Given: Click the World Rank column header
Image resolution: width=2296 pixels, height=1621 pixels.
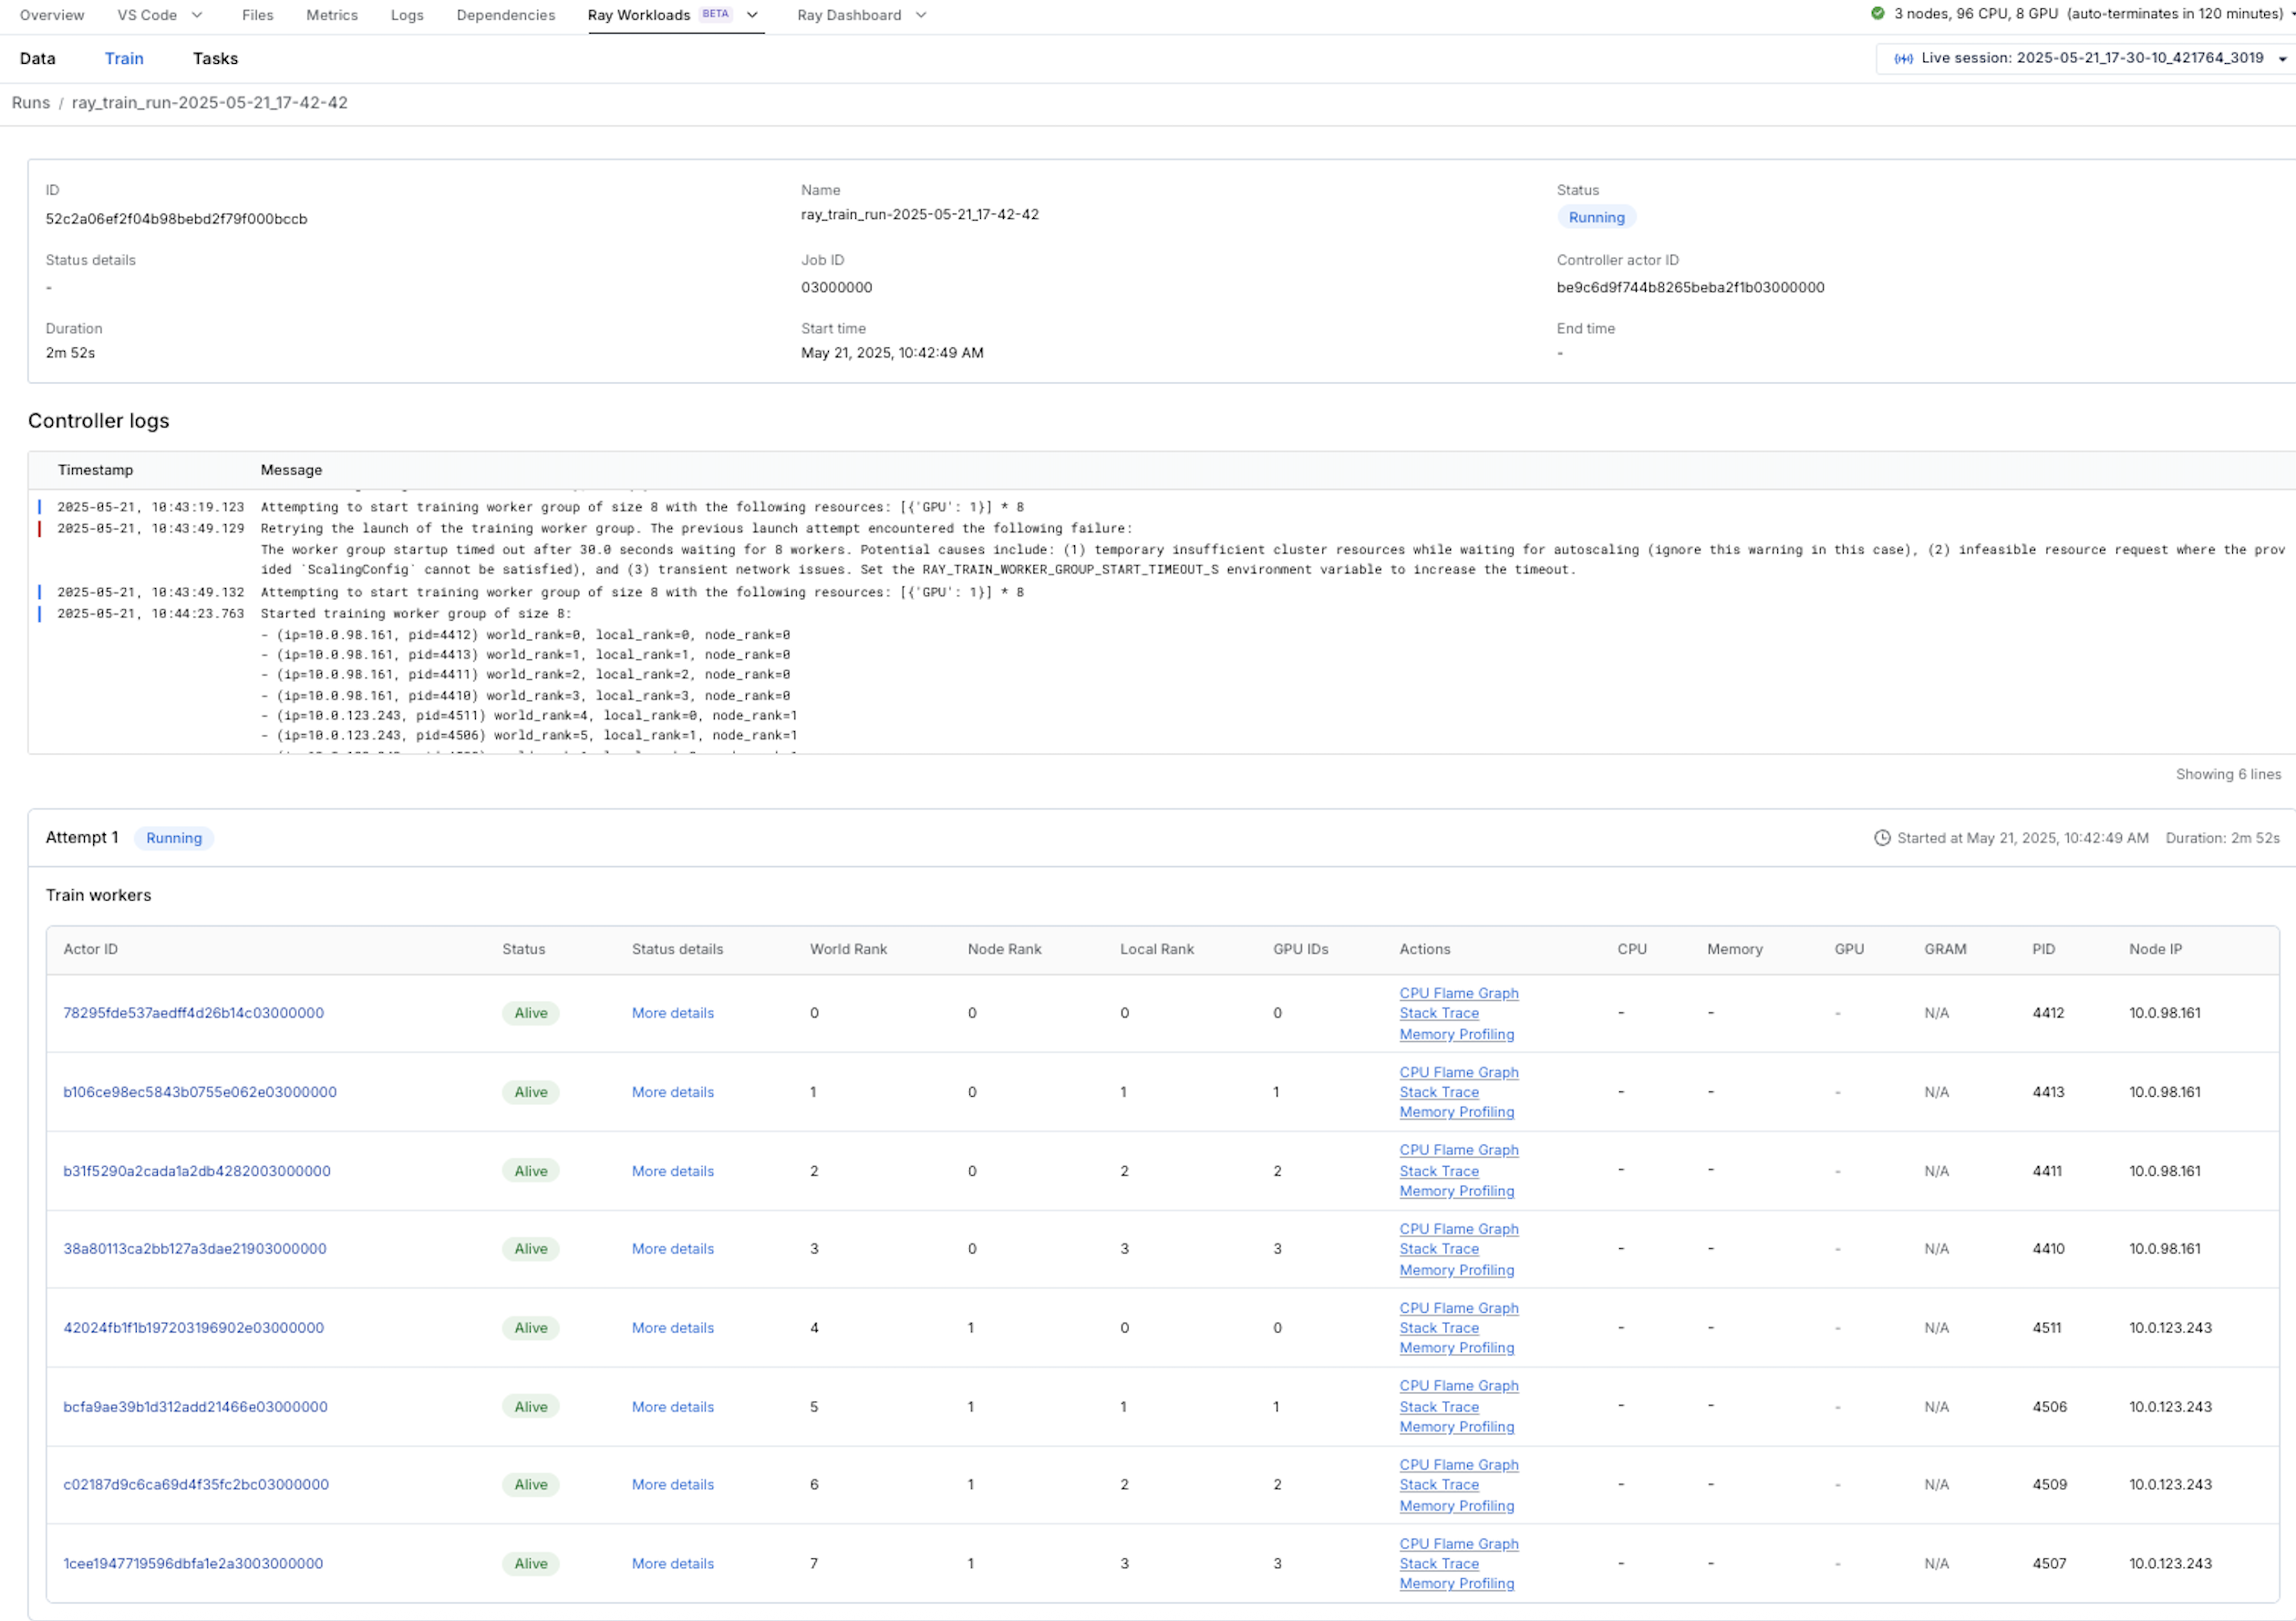Looking at the screenshot, I should pos(848,949).
